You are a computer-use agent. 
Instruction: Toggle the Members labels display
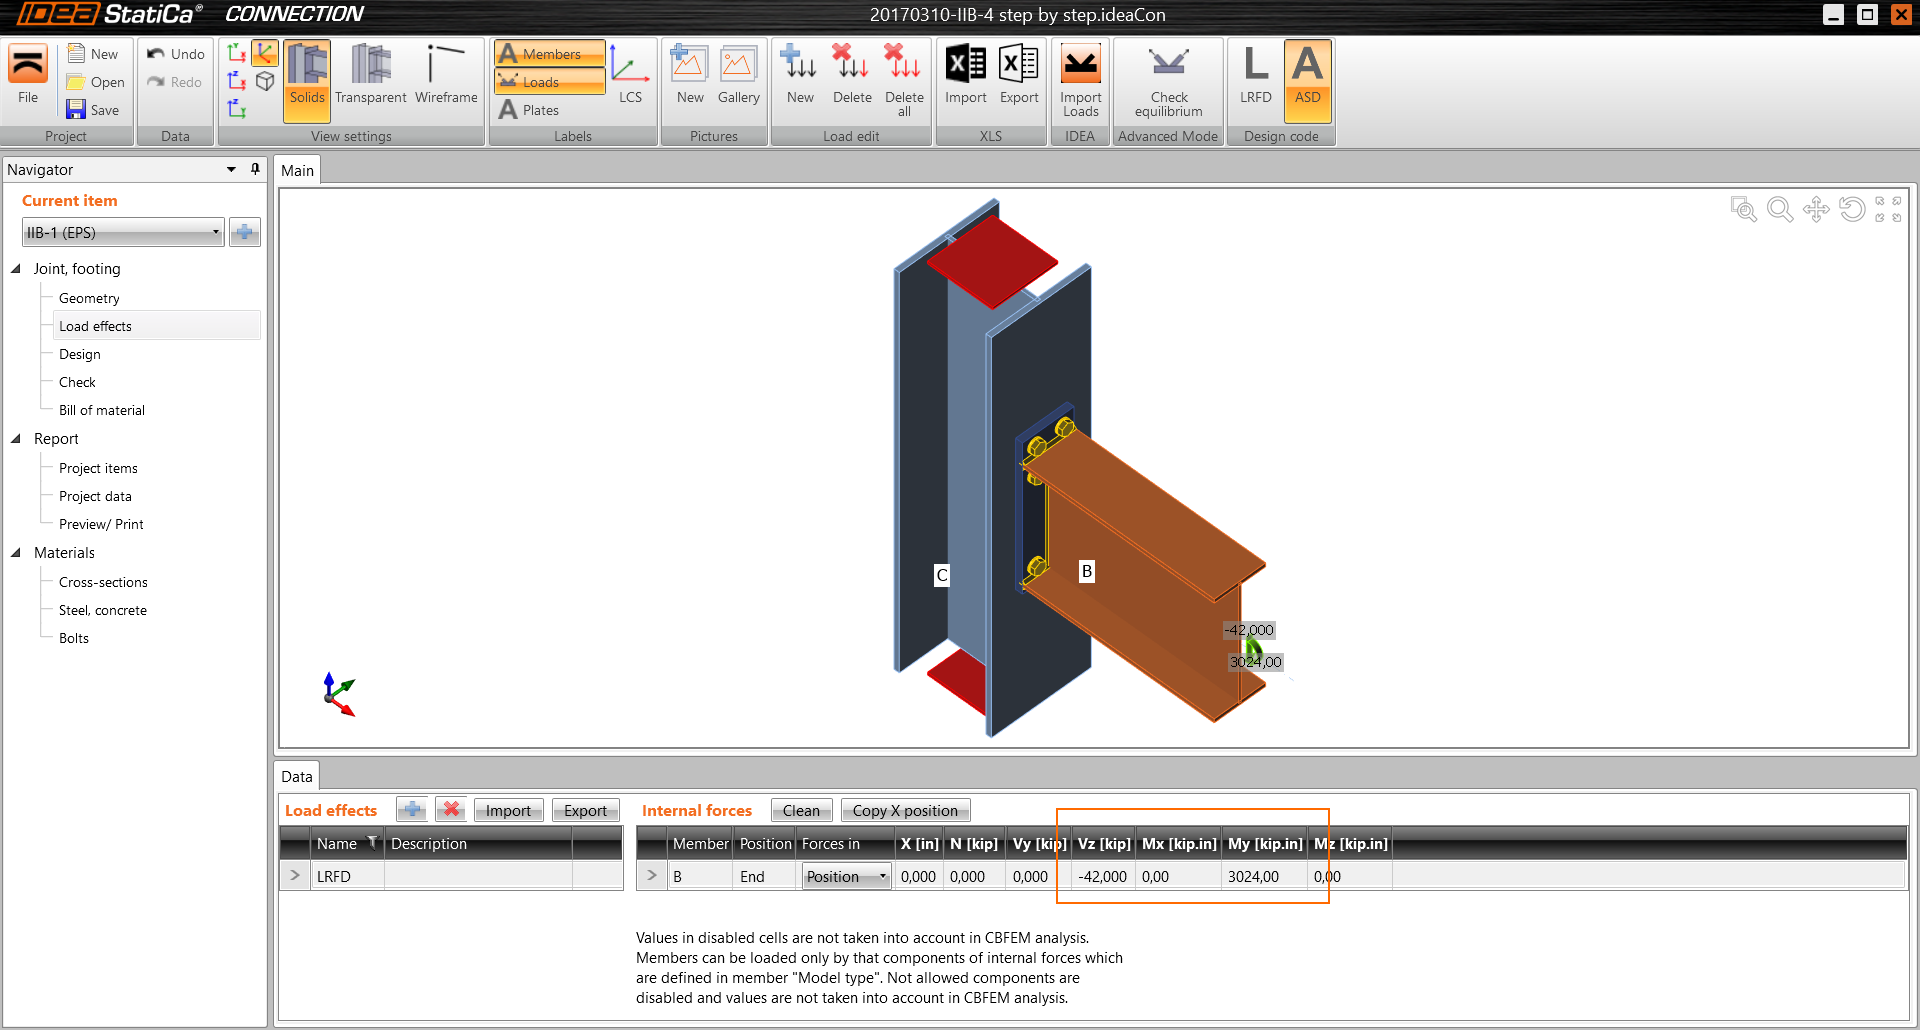pos(550,54)
